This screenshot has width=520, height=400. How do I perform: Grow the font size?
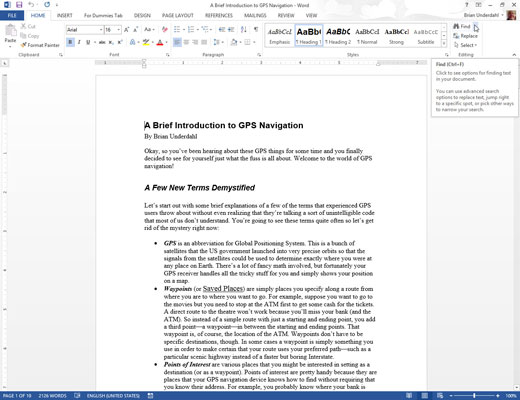[126, 30]
